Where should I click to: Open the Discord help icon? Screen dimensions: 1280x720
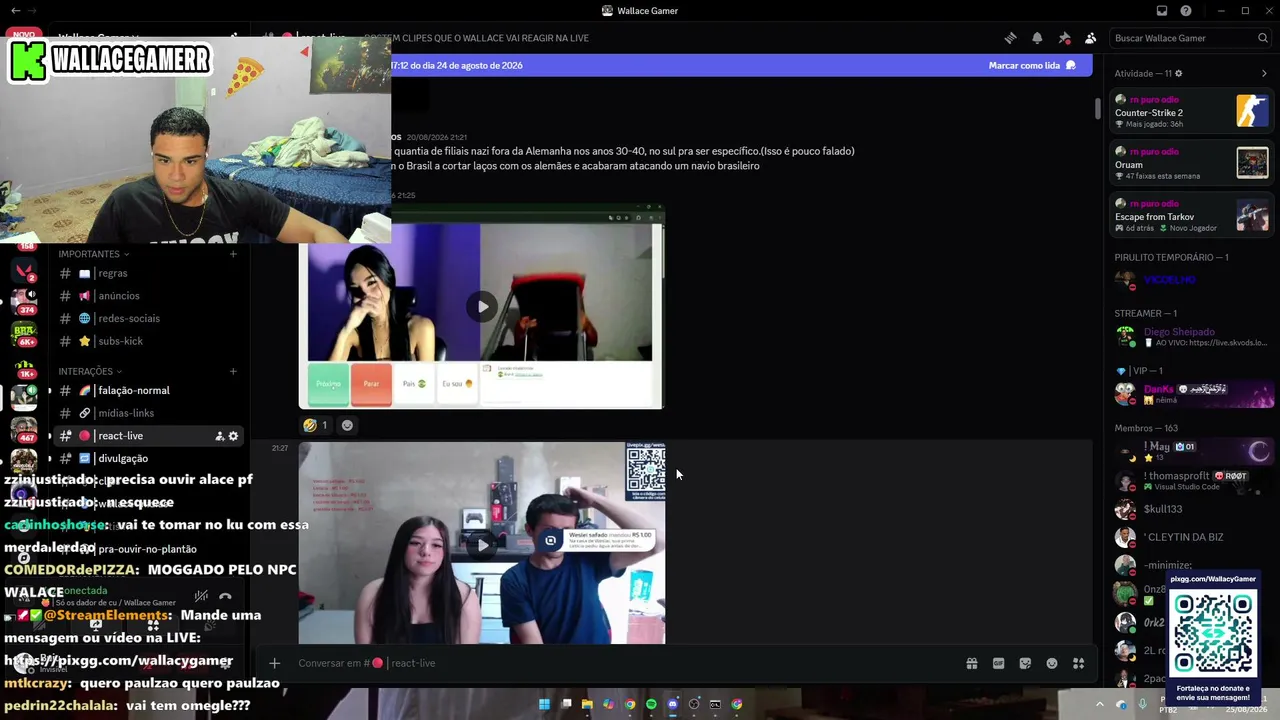coord(1186,11)
